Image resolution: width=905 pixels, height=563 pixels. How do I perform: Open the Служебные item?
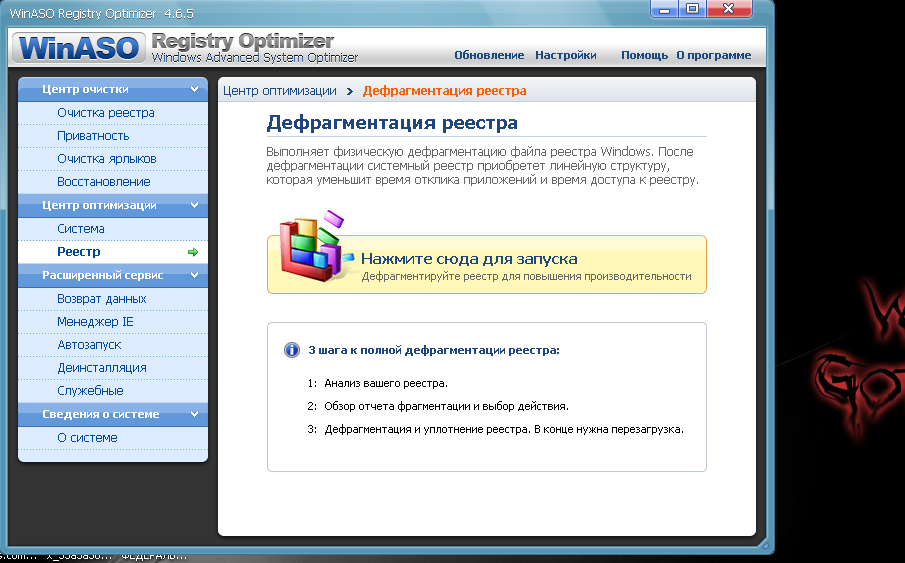(113, 391)
